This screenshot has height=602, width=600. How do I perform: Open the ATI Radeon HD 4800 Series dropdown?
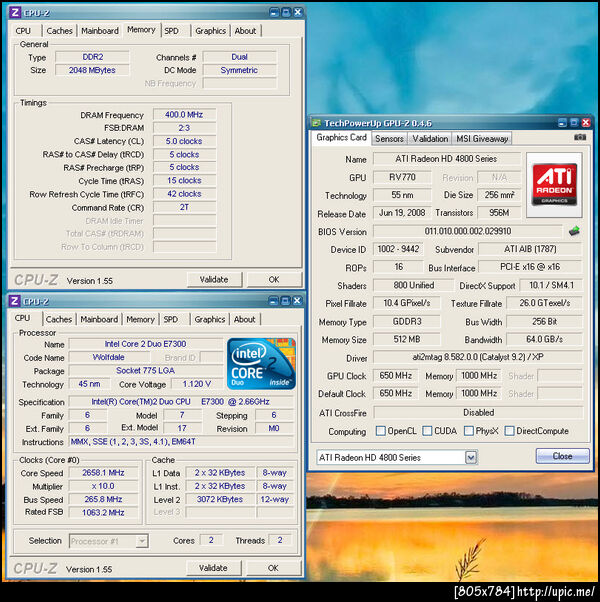click(471, 457)
